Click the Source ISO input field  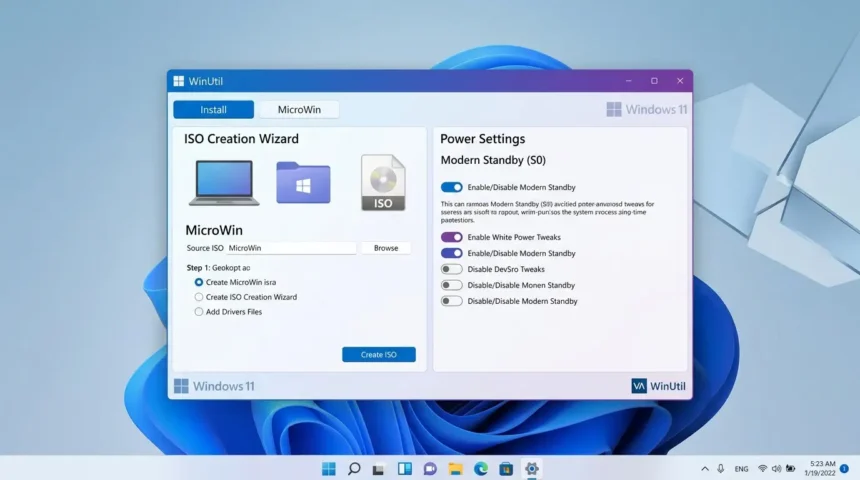click(290, 248)
